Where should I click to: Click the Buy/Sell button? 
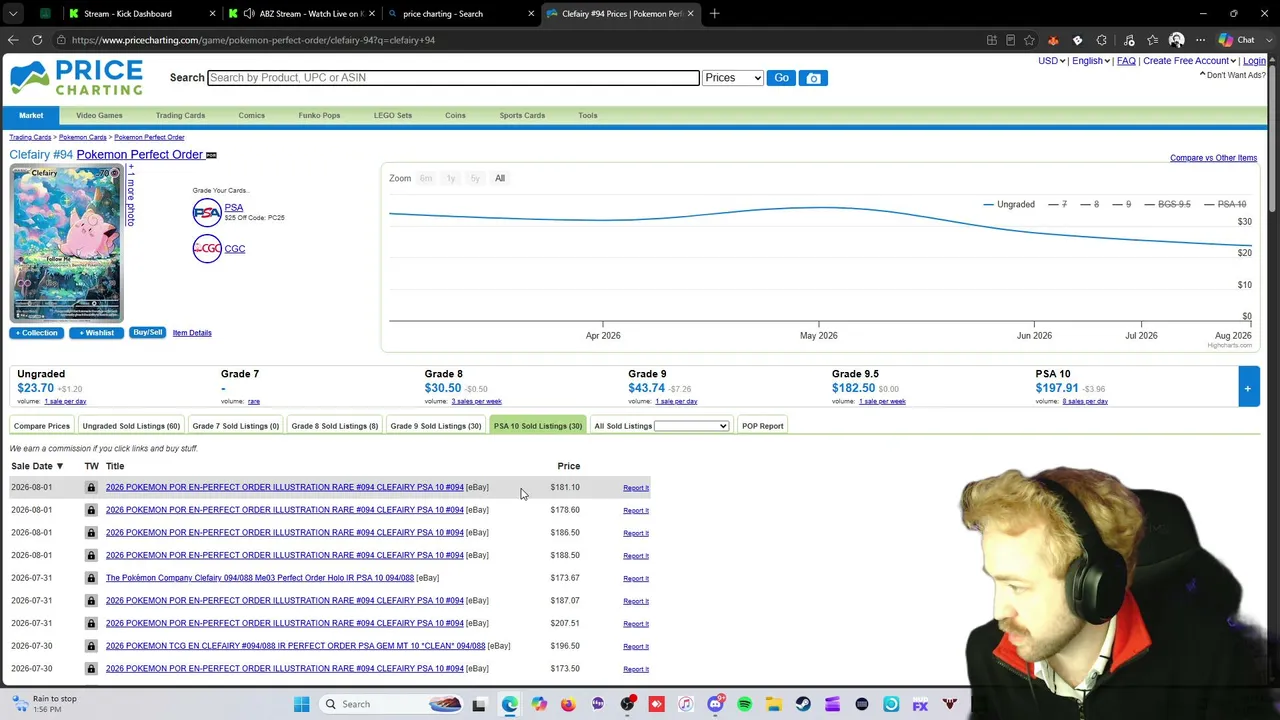tap(147, 333)
